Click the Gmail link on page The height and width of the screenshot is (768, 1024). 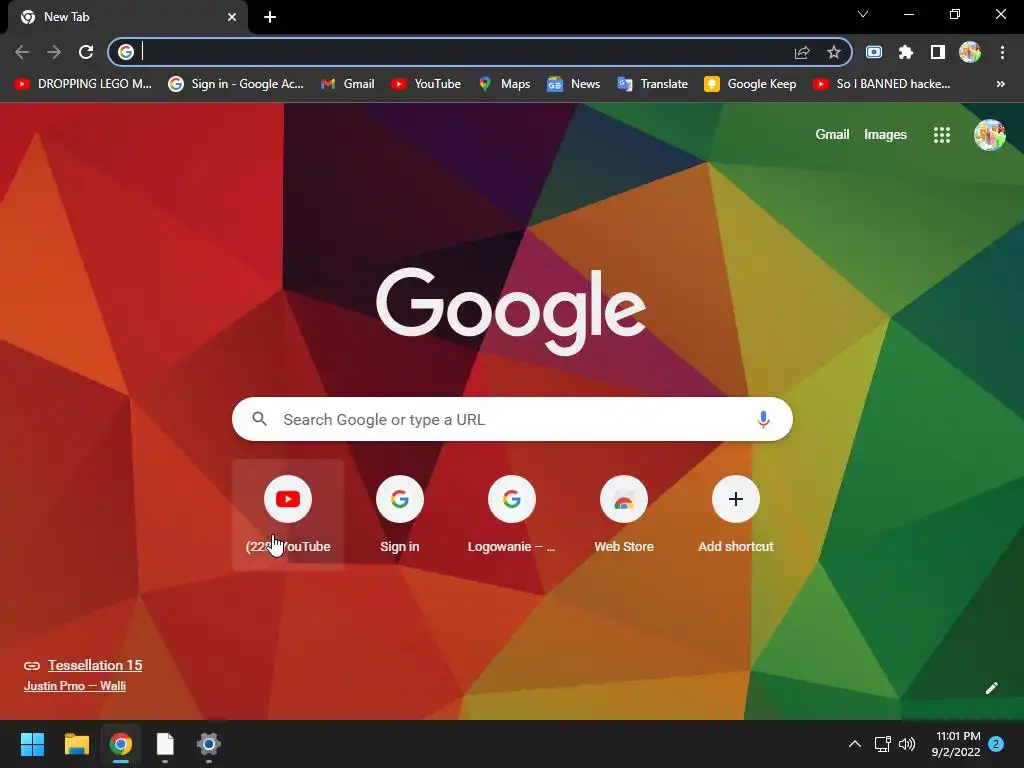coord(832,135)
